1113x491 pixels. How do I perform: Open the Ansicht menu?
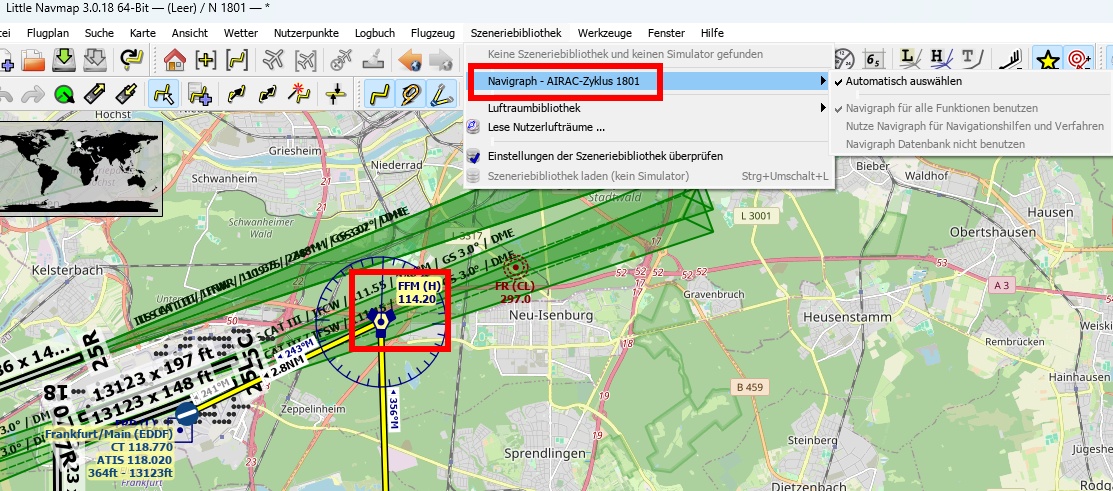pos(190,33)
